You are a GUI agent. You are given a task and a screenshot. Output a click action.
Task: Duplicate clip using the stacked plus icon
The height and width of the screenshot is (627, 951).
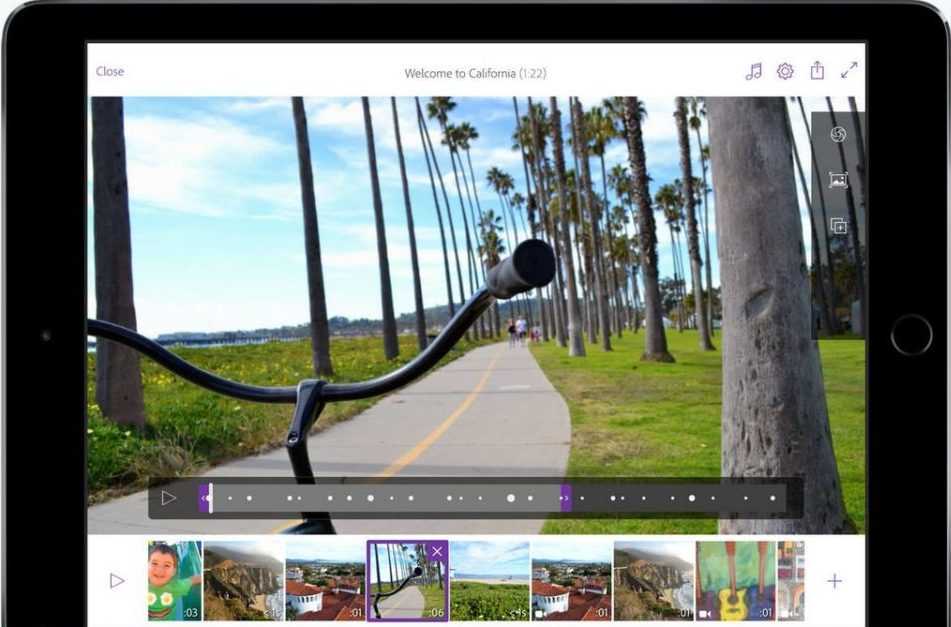pyautogui.click(x=838, y=226)
